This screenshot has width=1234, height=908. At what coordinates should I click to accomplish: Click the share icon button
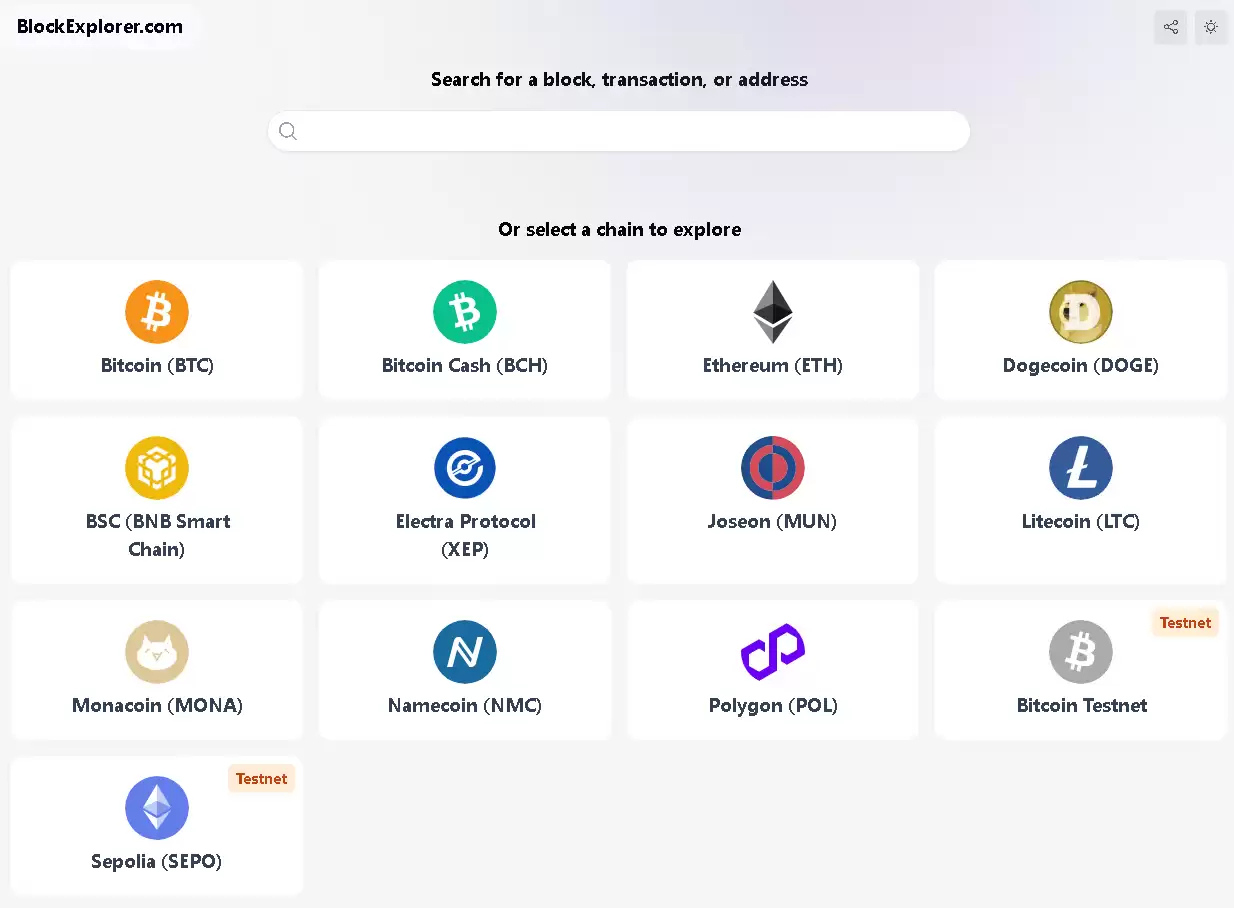[1171, 27]
